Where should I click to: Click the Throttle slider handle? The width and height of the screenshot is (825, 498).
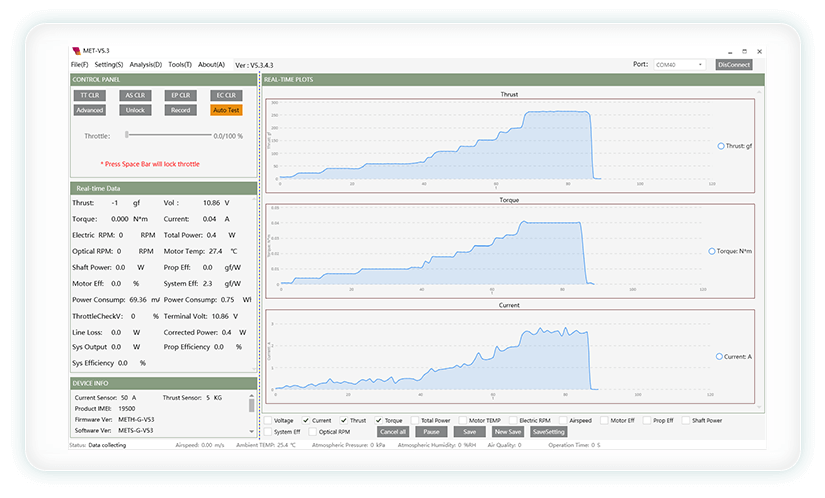click(127, 135)
